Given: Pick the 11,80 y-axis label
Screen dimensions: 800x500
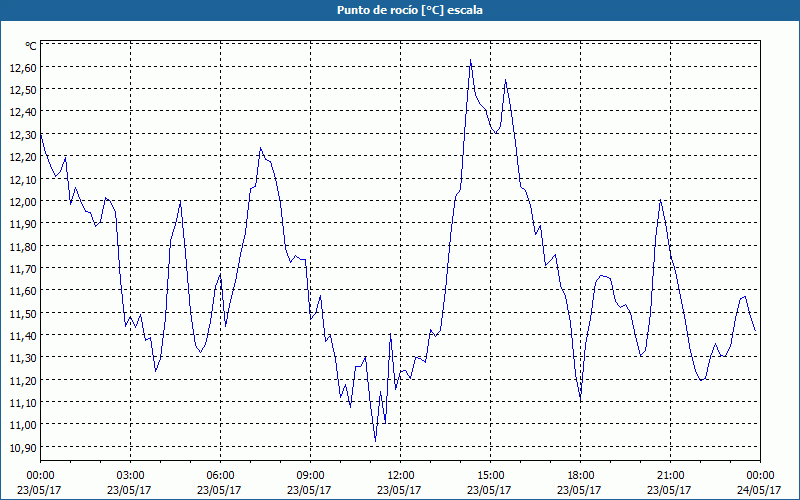Looking at the screenshot, I should [x=23, y=246].
